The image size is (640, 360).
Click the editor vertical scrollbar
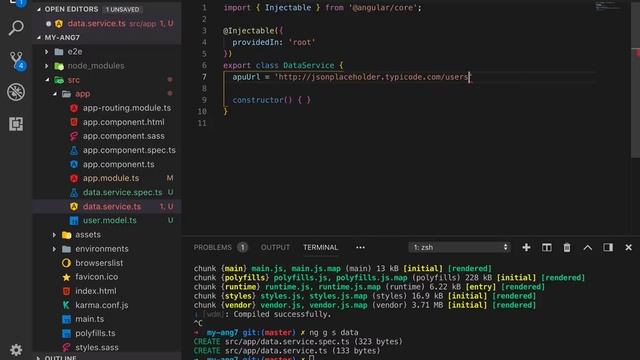[x=636, y=80]
